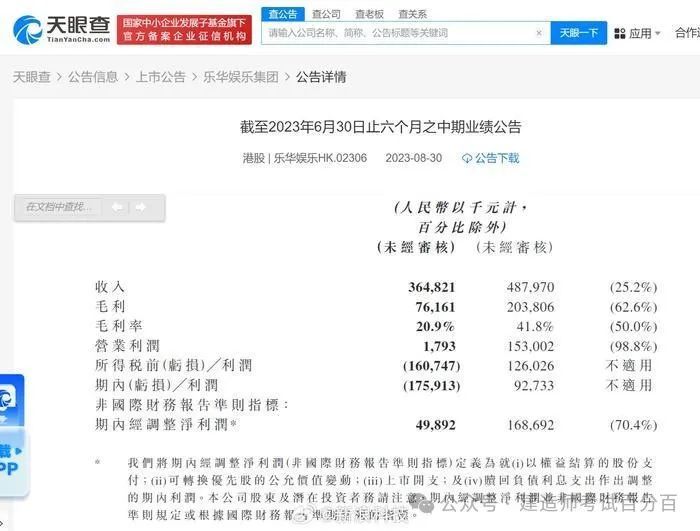This screenshot has width=700, height=531.
Task: Select the 查公告 search tab
Action: 283,14
